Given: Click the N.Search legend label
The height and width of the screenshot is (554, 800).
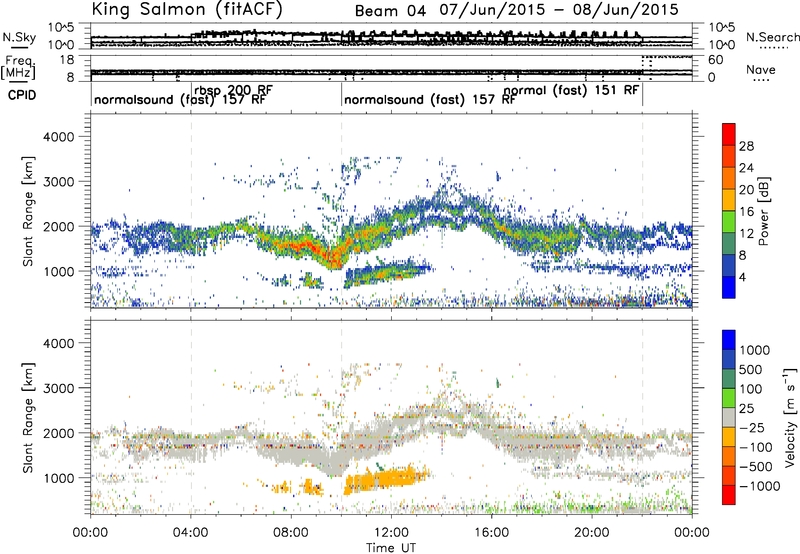Looking at the screenshot, I should point(772,37).
